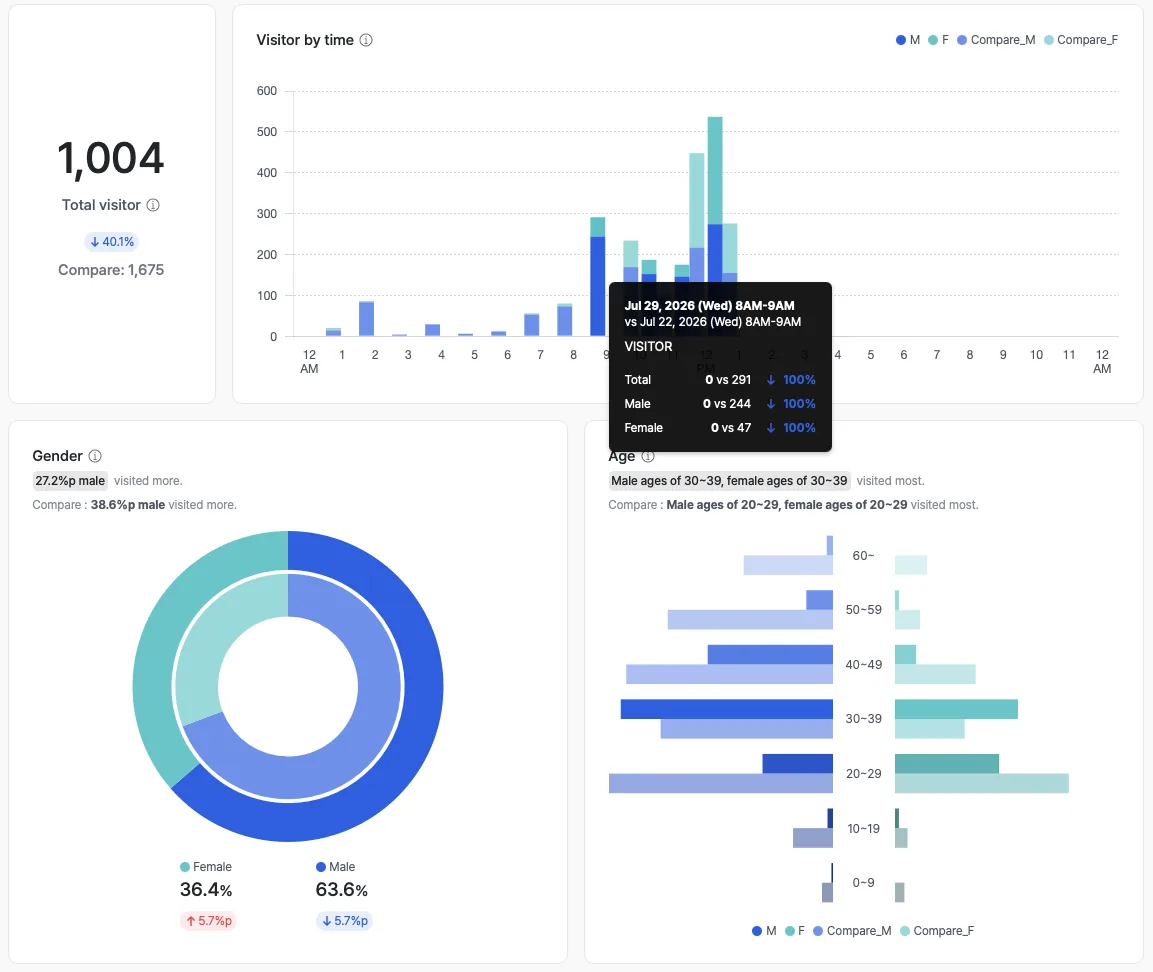Screen dimensions: 1153x972
Task: Click the 'Compare: 1,675' text
Action: (111, 270)
